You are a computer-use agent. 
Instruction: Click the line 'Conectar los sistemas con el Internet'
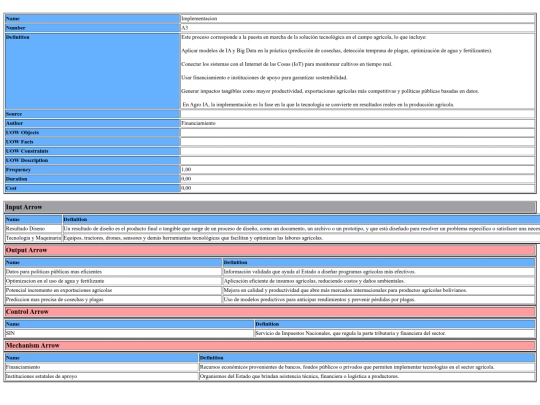(x=287, y=64)
